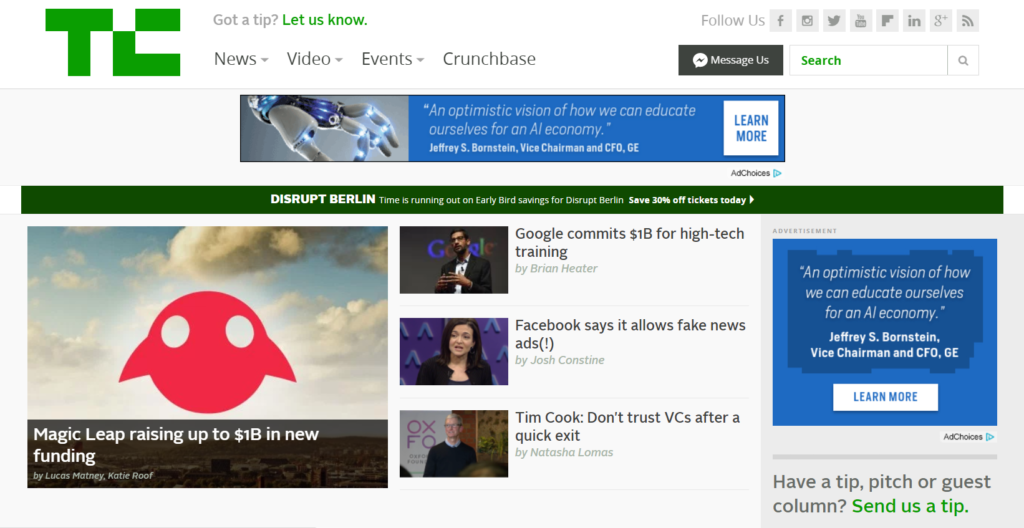Click the sidebar AI economy ad quote
Screen dimensions: 1024x528
[x=885, y=292]
